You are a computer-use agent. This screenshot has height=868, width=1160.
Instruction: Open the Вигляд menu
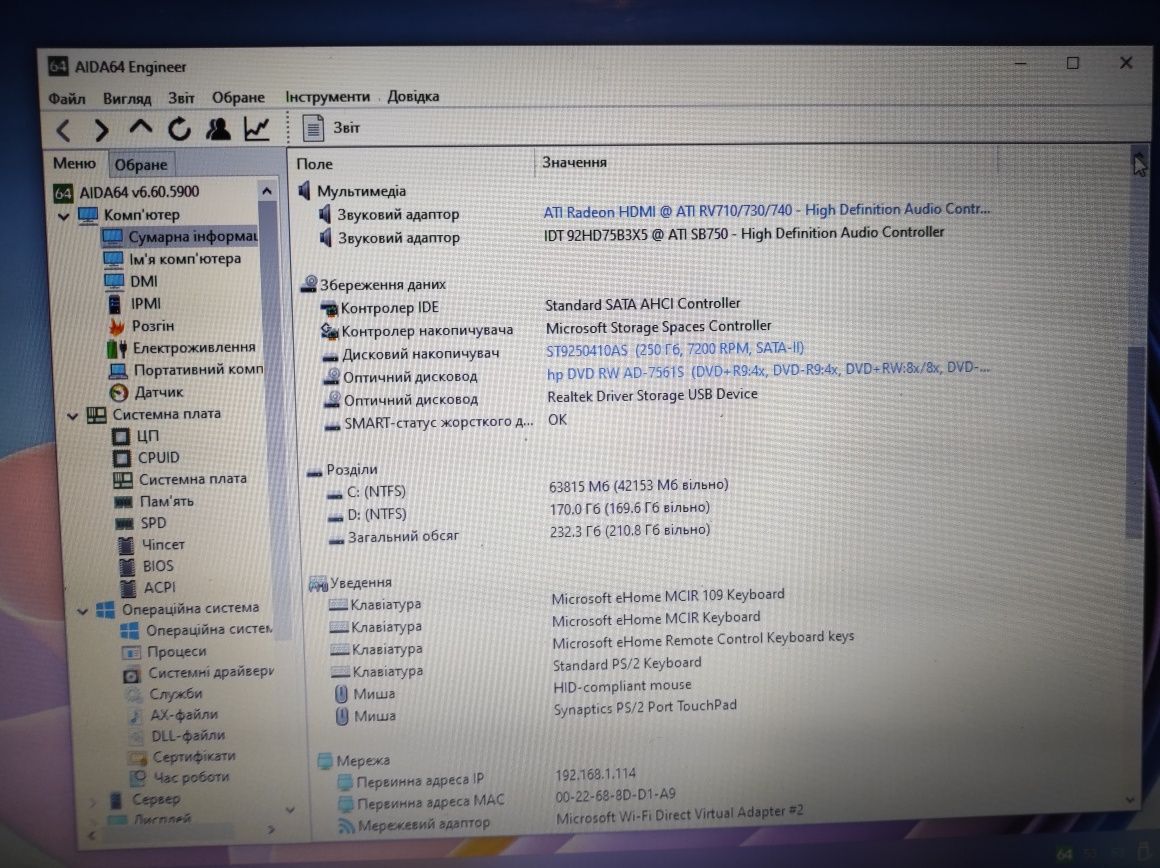coord(127,98)
